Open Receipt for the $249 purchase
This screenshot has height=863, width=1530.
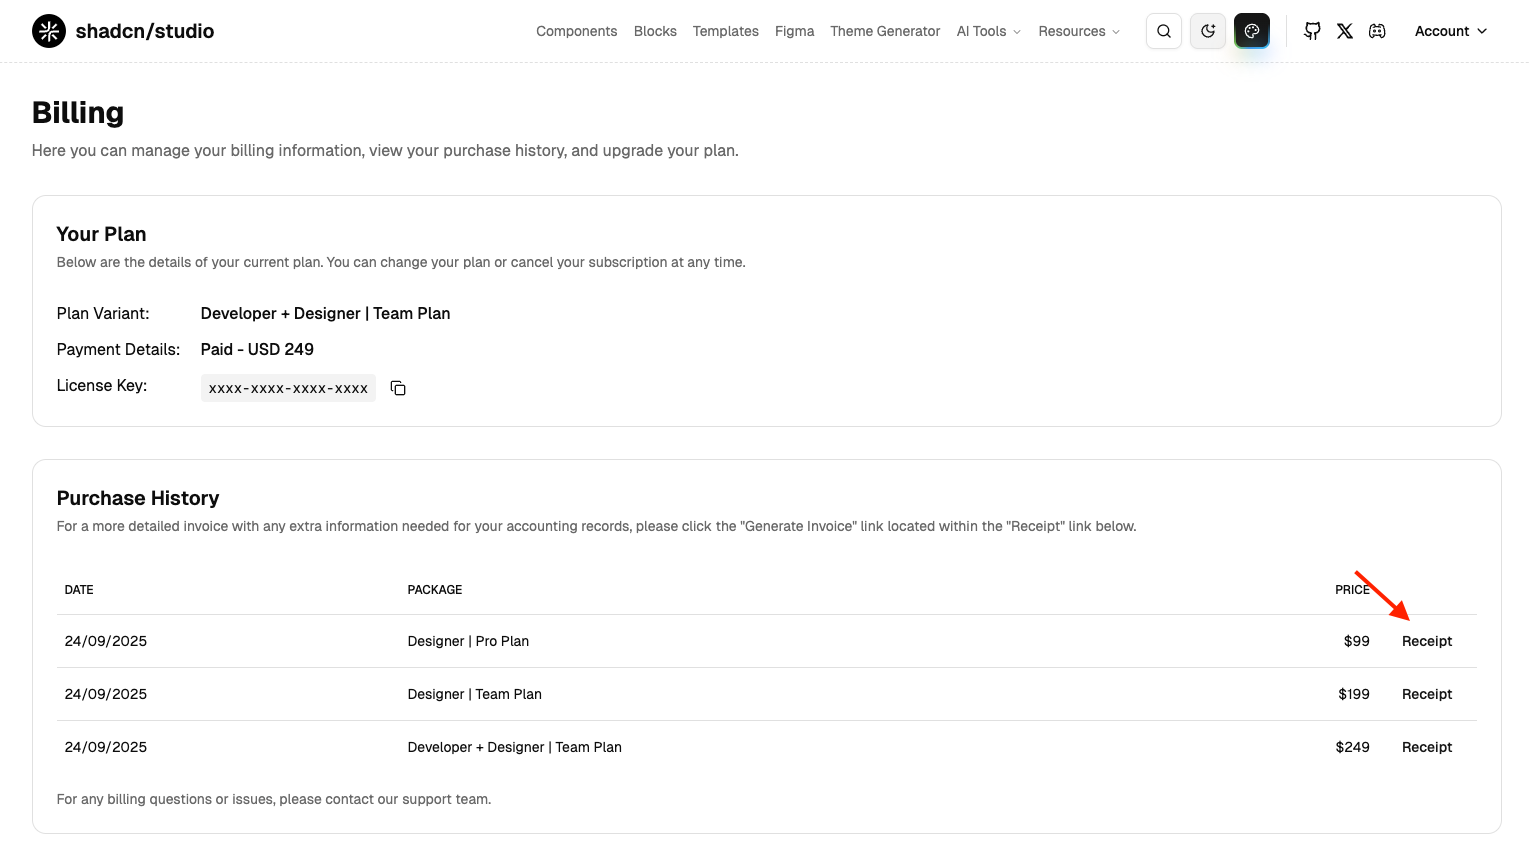(1426, 747)
